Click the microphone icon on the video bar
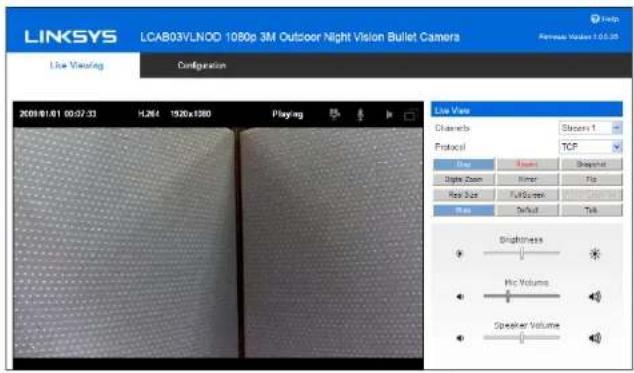 click(x=360, y=115)
